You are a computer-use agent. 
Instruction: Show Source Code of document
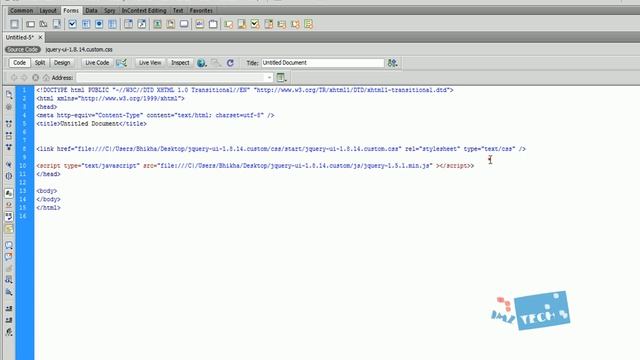[x=22, y=49]
